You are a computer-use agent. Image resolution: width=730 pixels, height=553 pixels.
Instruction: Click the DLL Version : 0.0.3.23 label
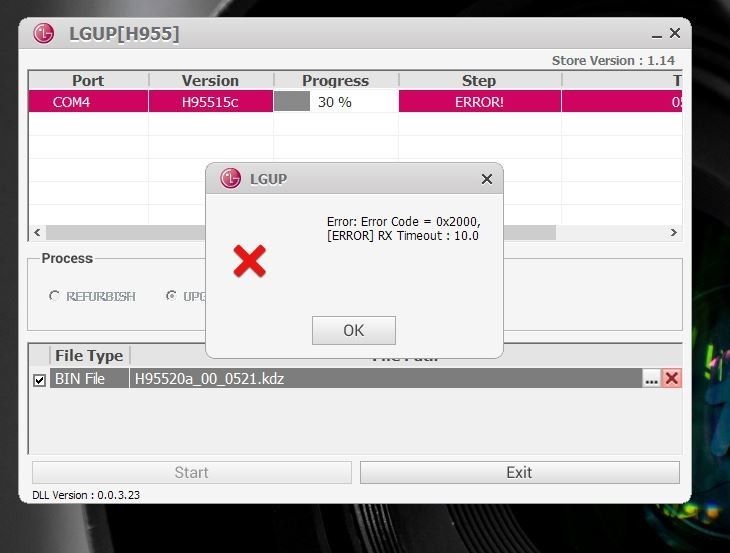pyautogui.click(x=86, y=495)
